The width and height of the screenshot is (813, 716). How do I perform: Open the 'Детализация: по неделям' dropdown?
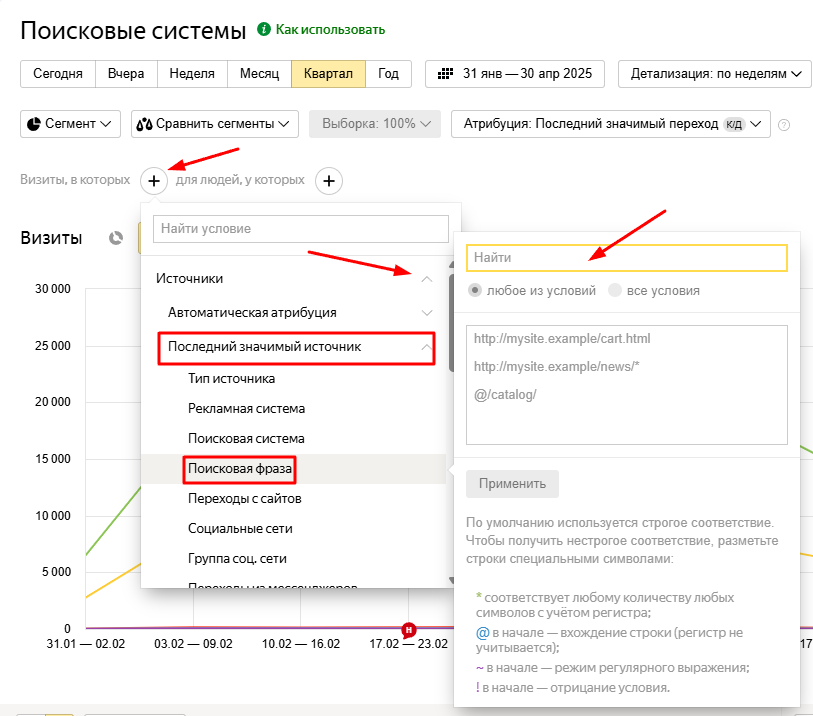[x=715, y=74]
